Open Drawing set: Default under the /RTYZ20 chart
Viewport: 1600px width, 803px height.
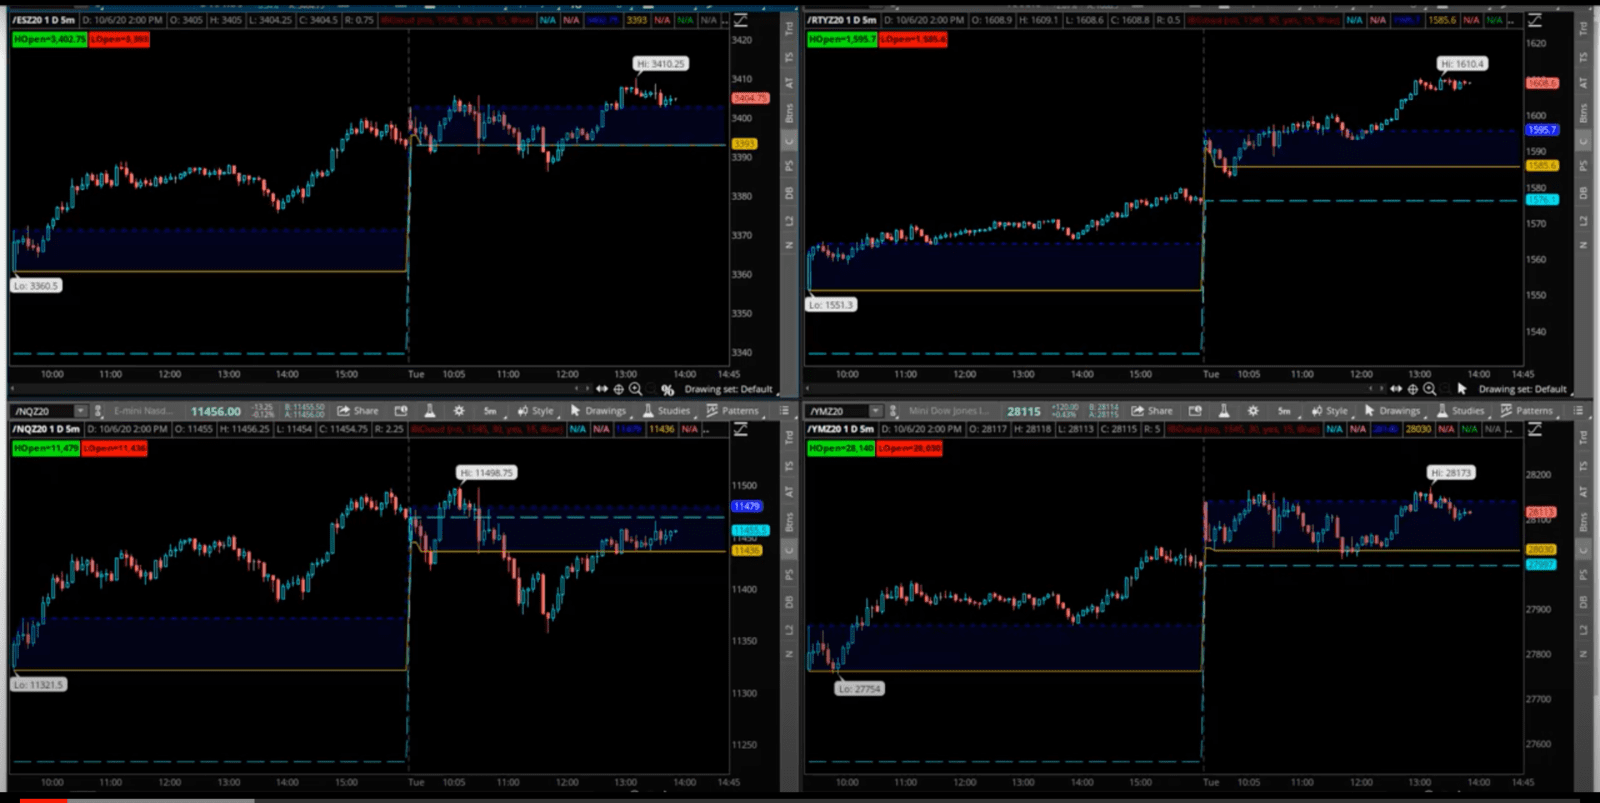coord(1522,390)
